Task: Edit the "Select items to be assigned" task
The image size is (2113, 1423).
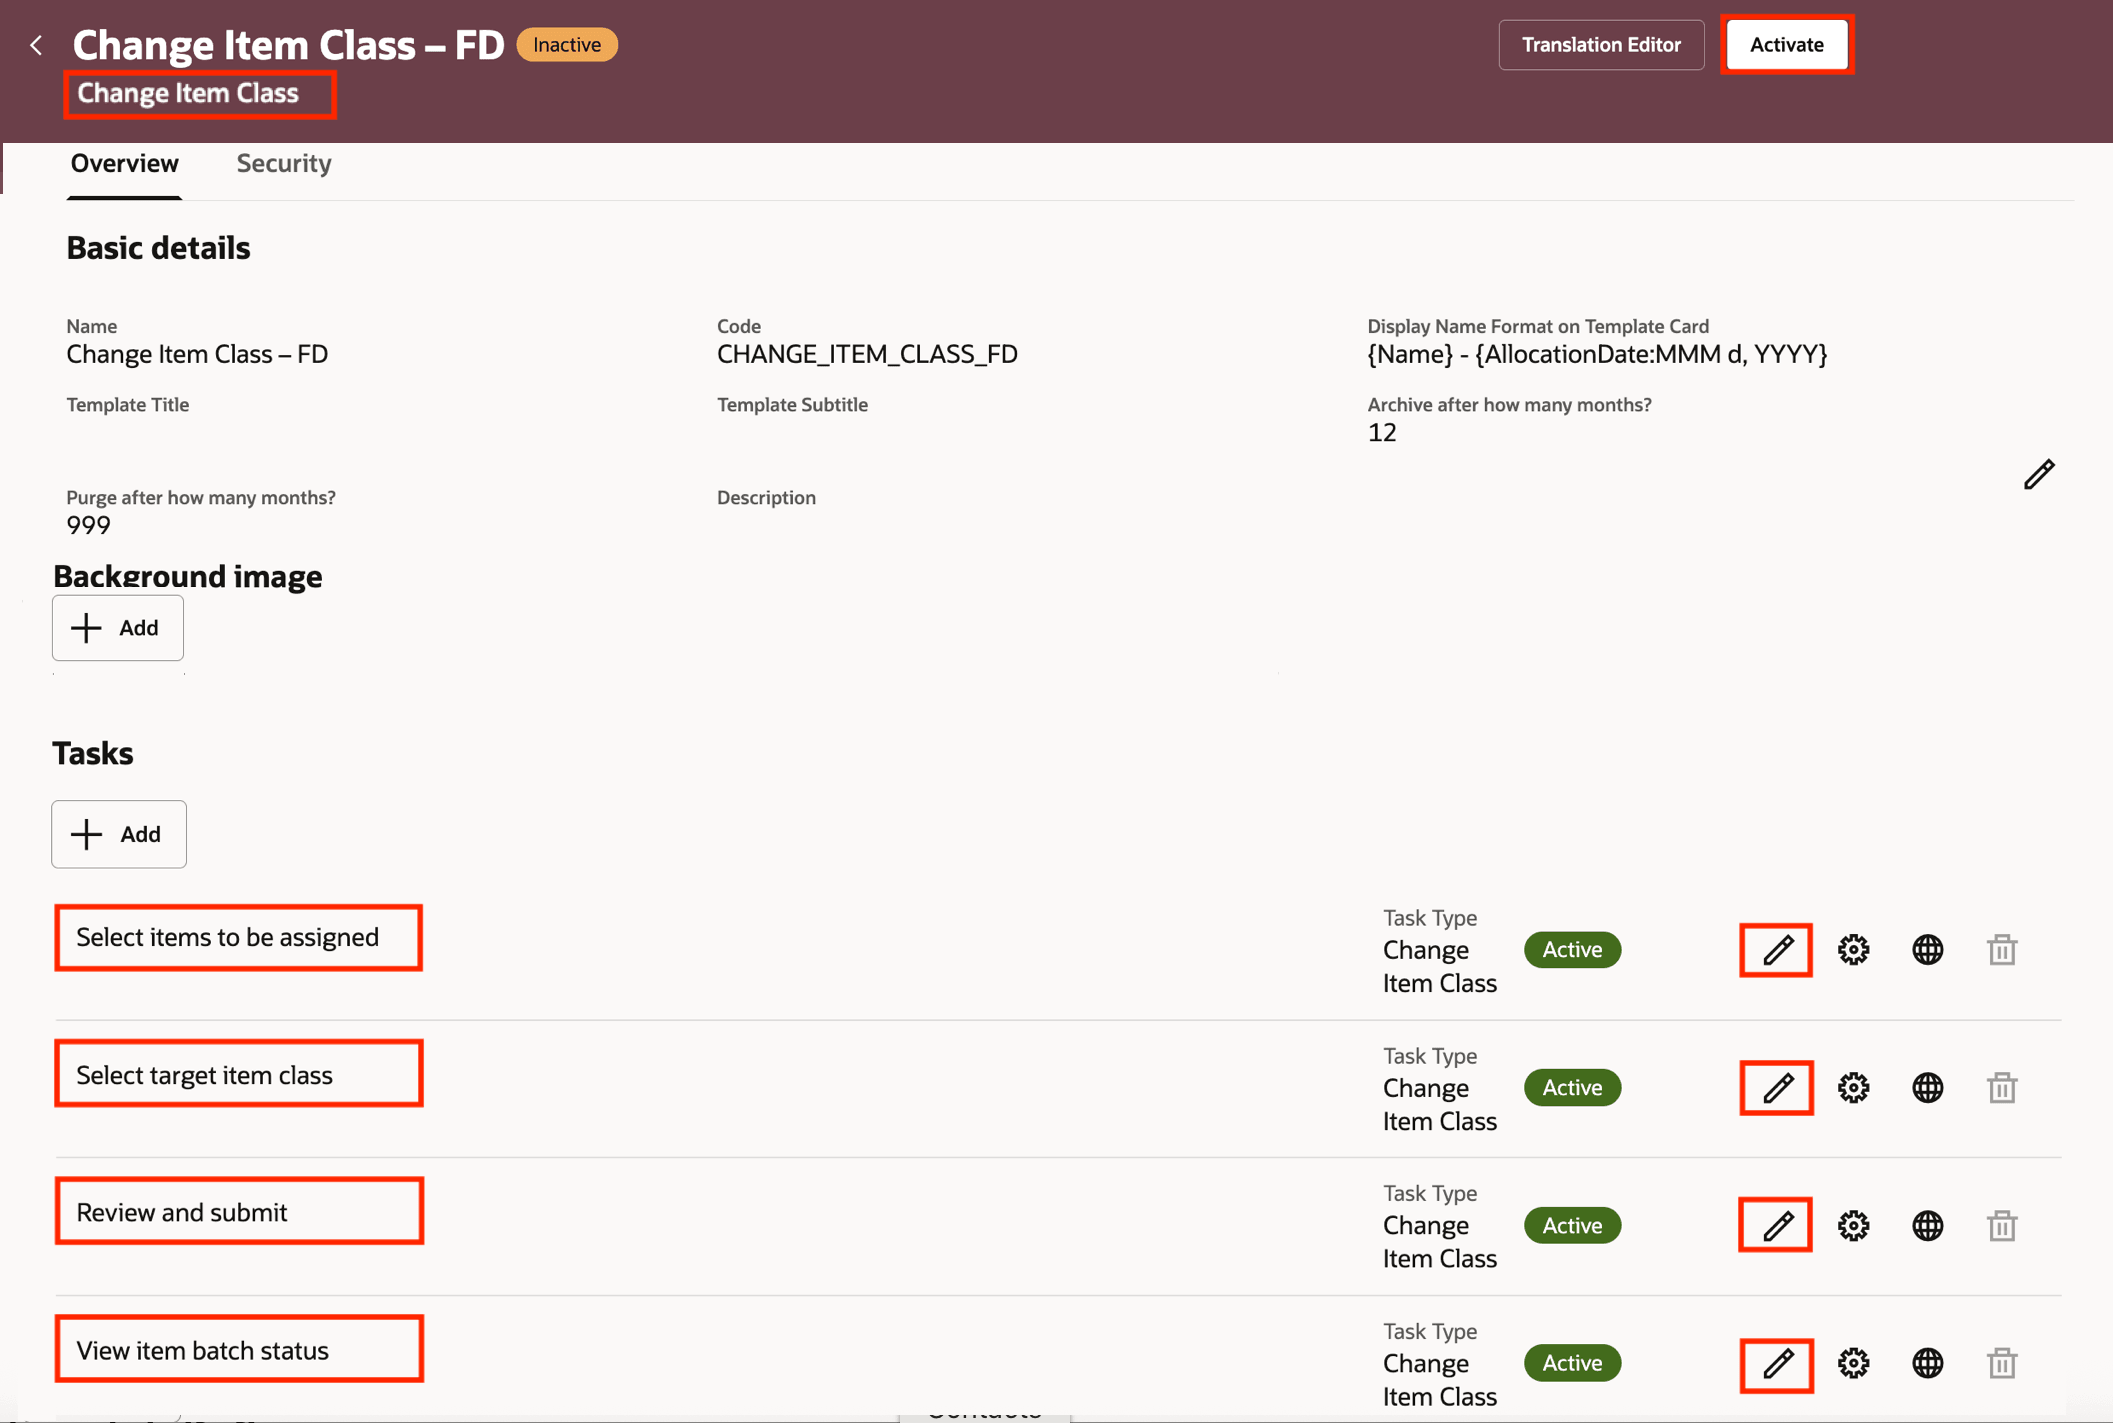Action: pyautogui.click(x=1775, y=949)
